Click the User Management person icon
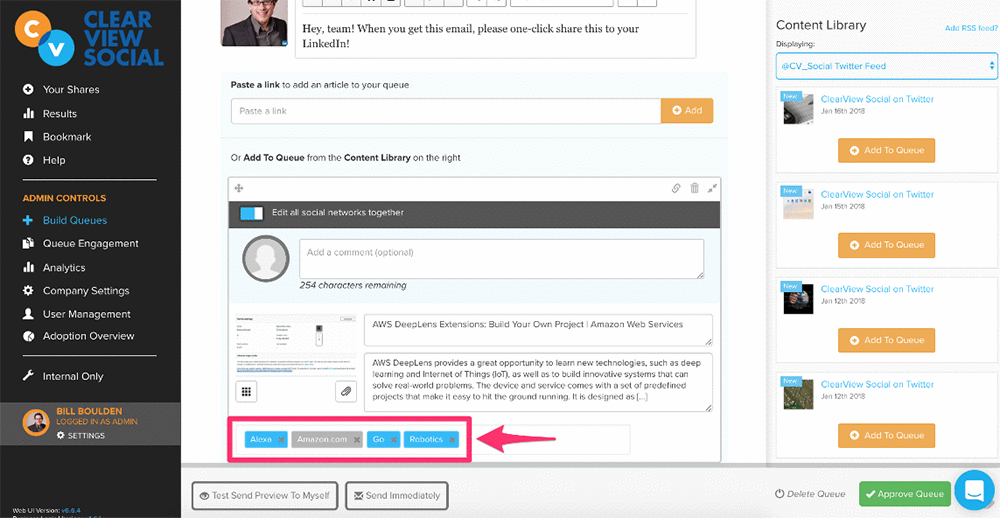This screenshot has height=518, width=1000. (28, 314)
